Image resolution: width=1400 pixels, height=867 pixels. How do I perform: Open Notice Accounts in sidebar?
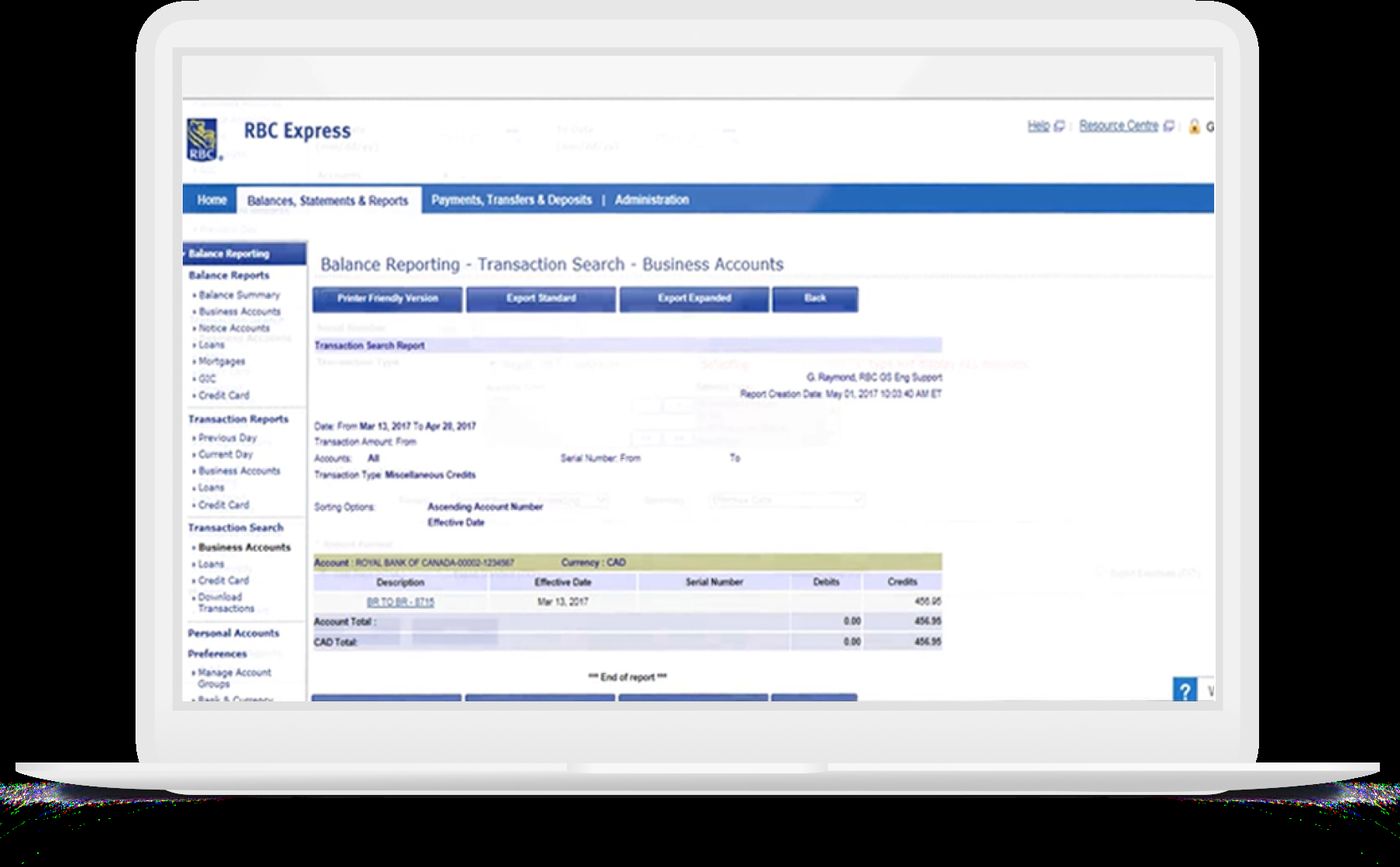(x=234, y=328)
